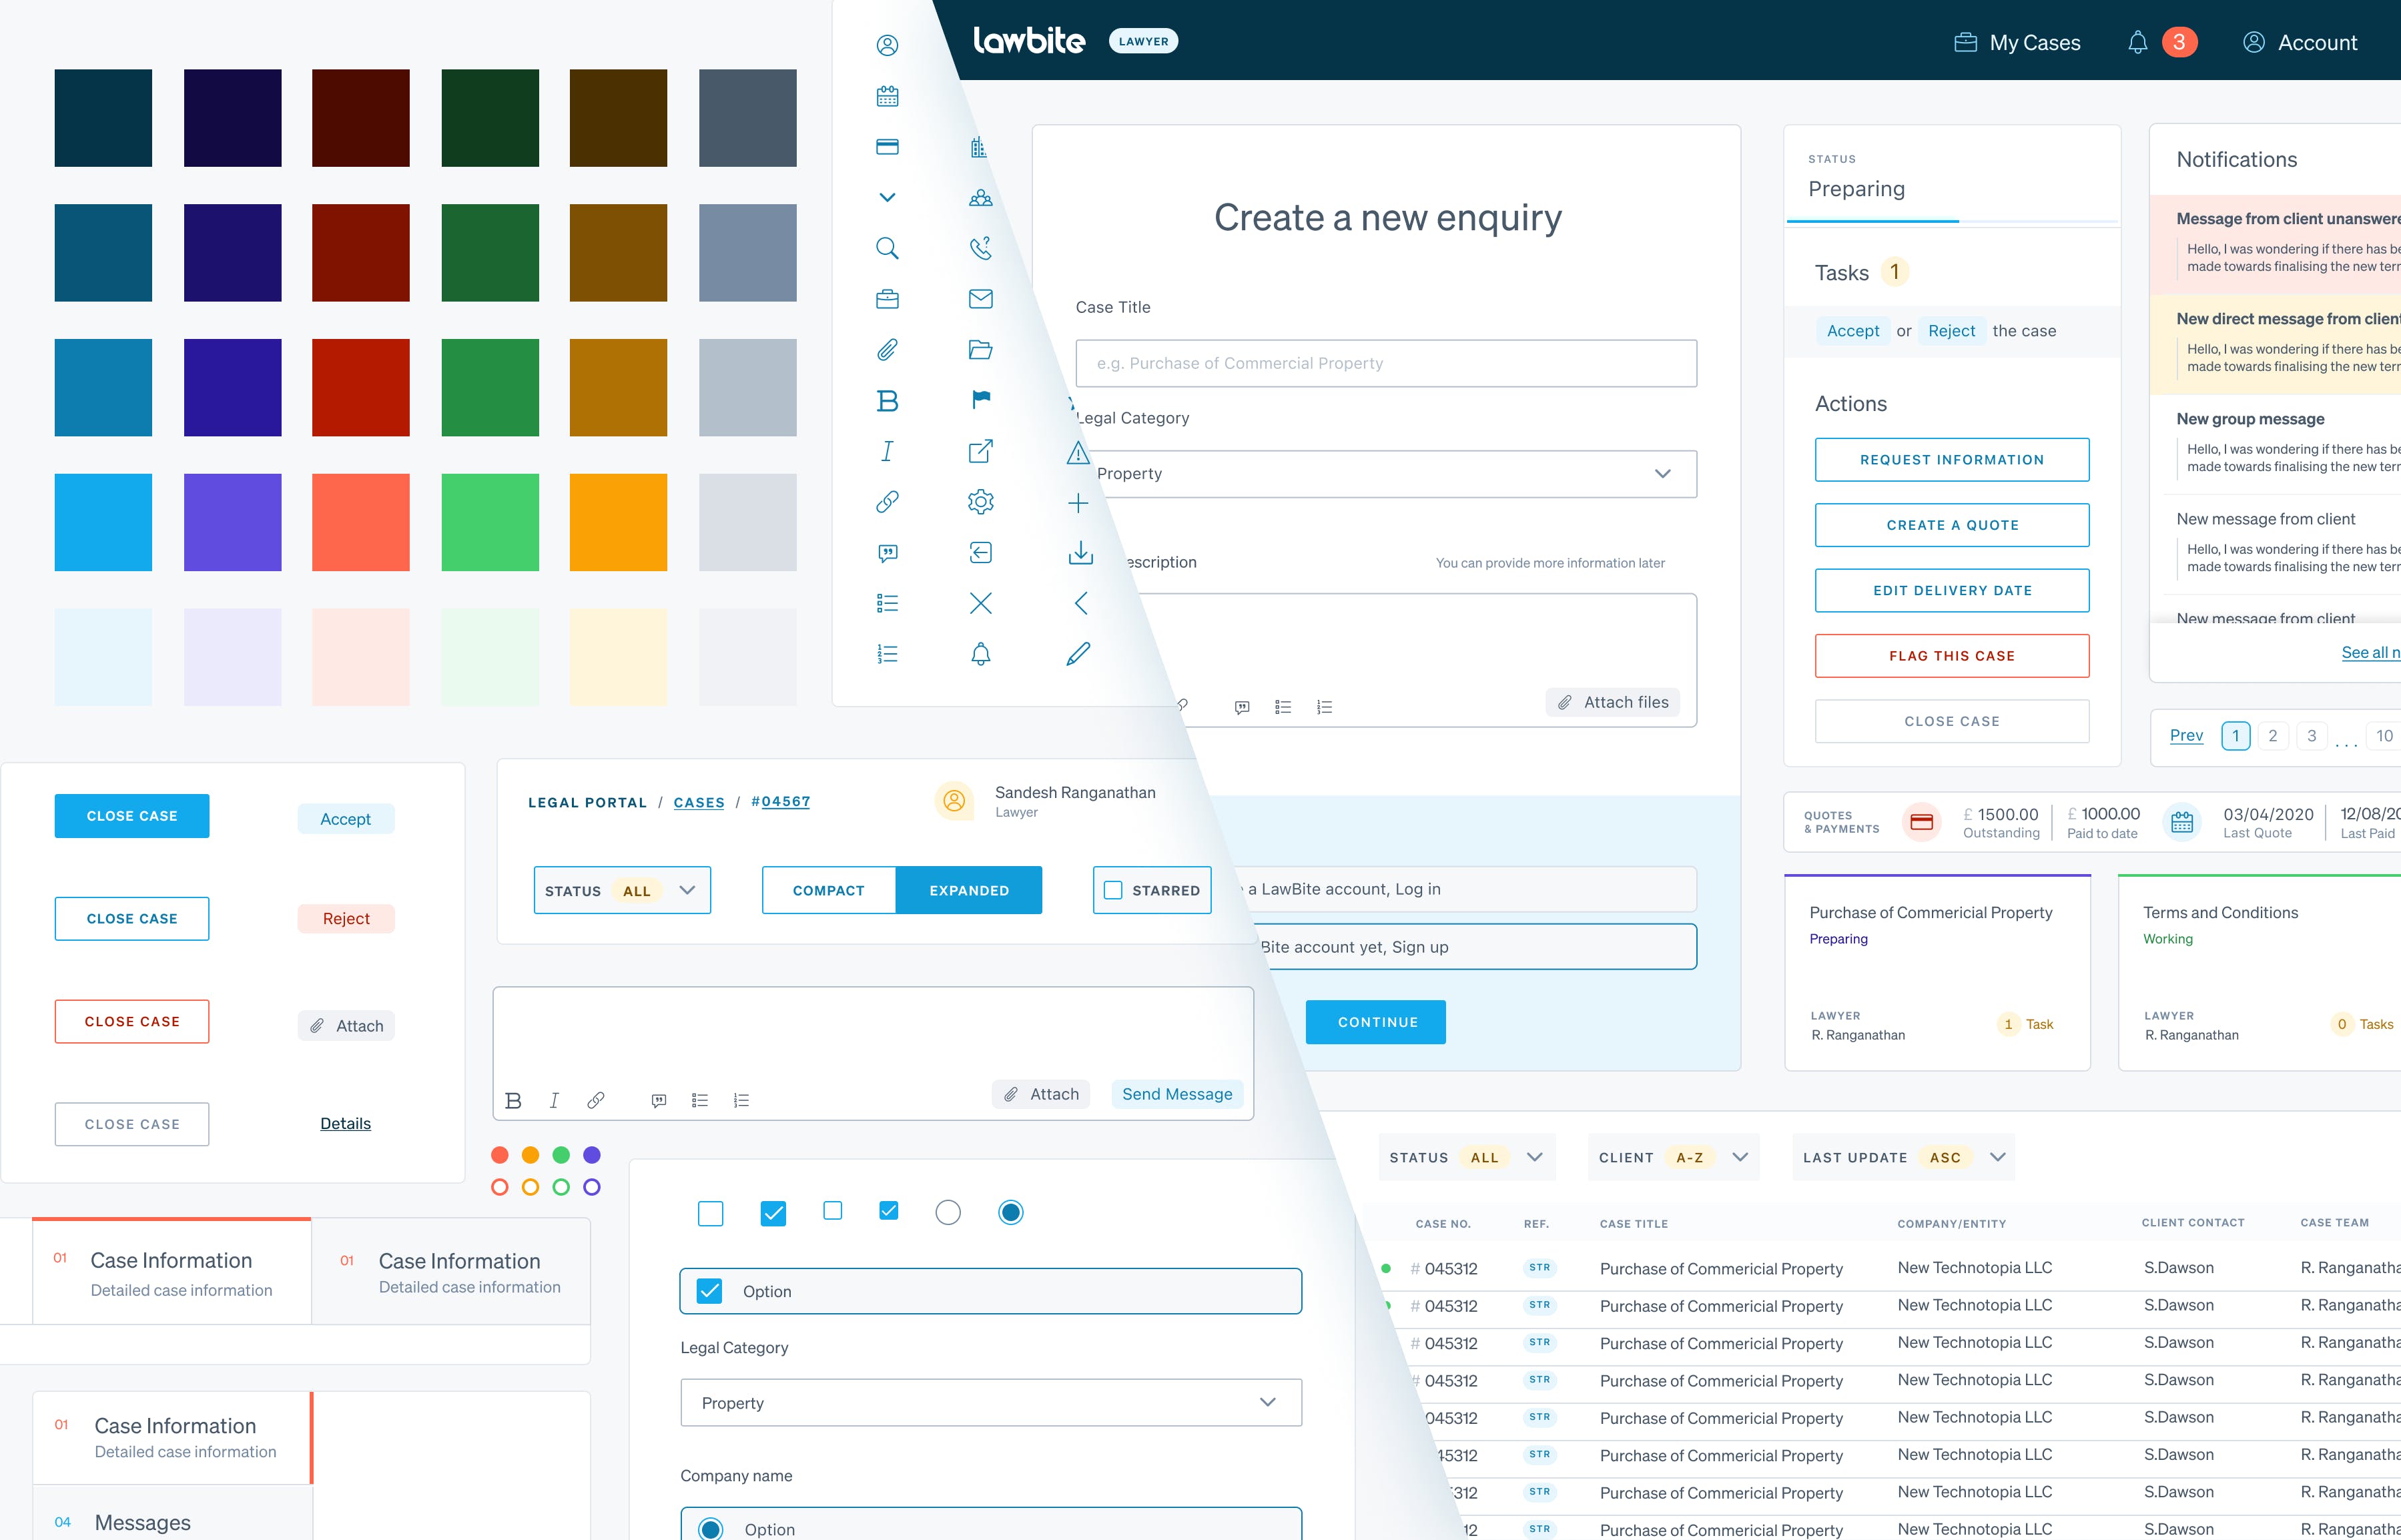The height and width of the screenshot is (1540, 2401).
Task: Click the Continue button
Action: (x=1376, y=1022)
